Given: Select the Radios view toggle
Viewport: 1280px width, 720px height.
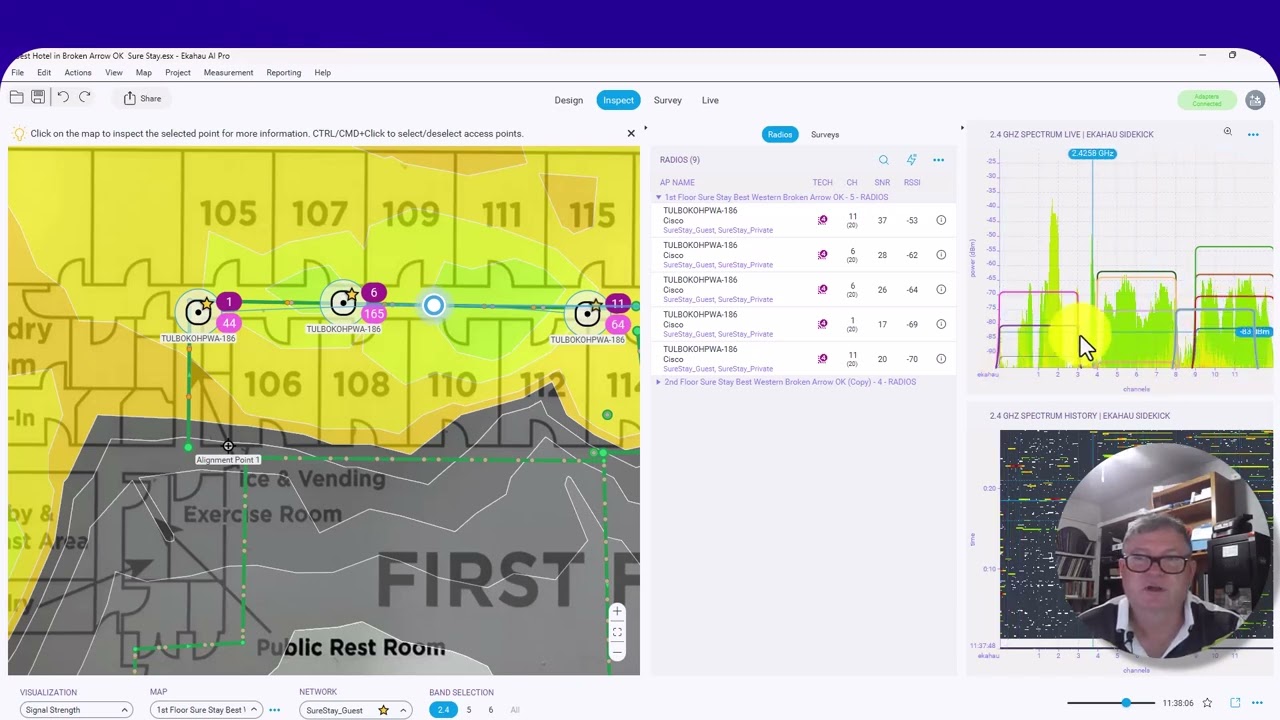Looking at the screenshot, I should pyautogui.click(x=780, y=134).
